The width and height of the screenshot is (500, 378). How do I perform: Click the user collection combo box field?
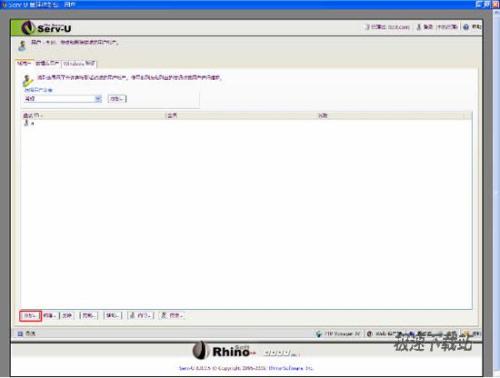pyautogui.click(x=63, y=99)
